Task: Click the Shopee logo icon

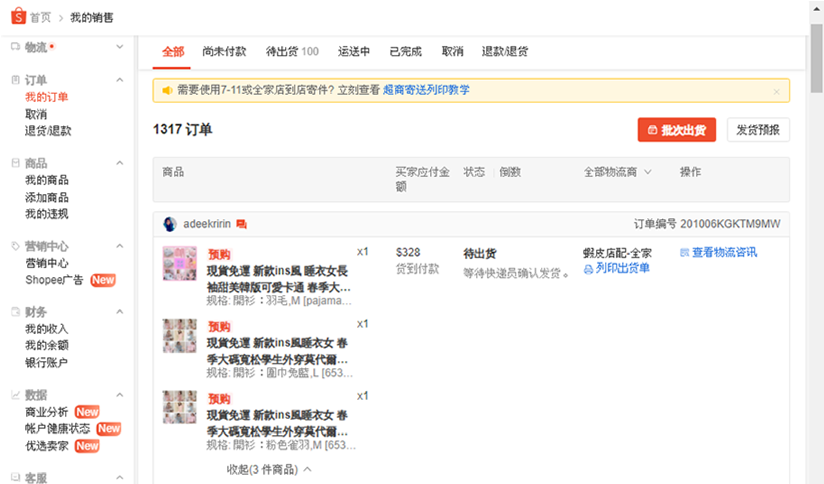Action: point(16,17)
